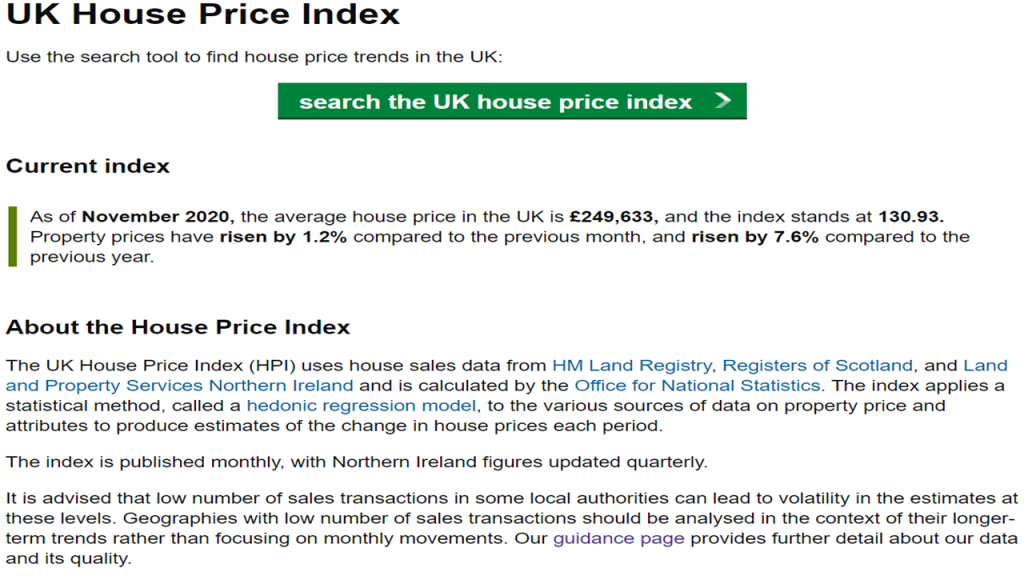
Task: Open Land and Property Services Northern Ireland link
Action: coord(180,385)
